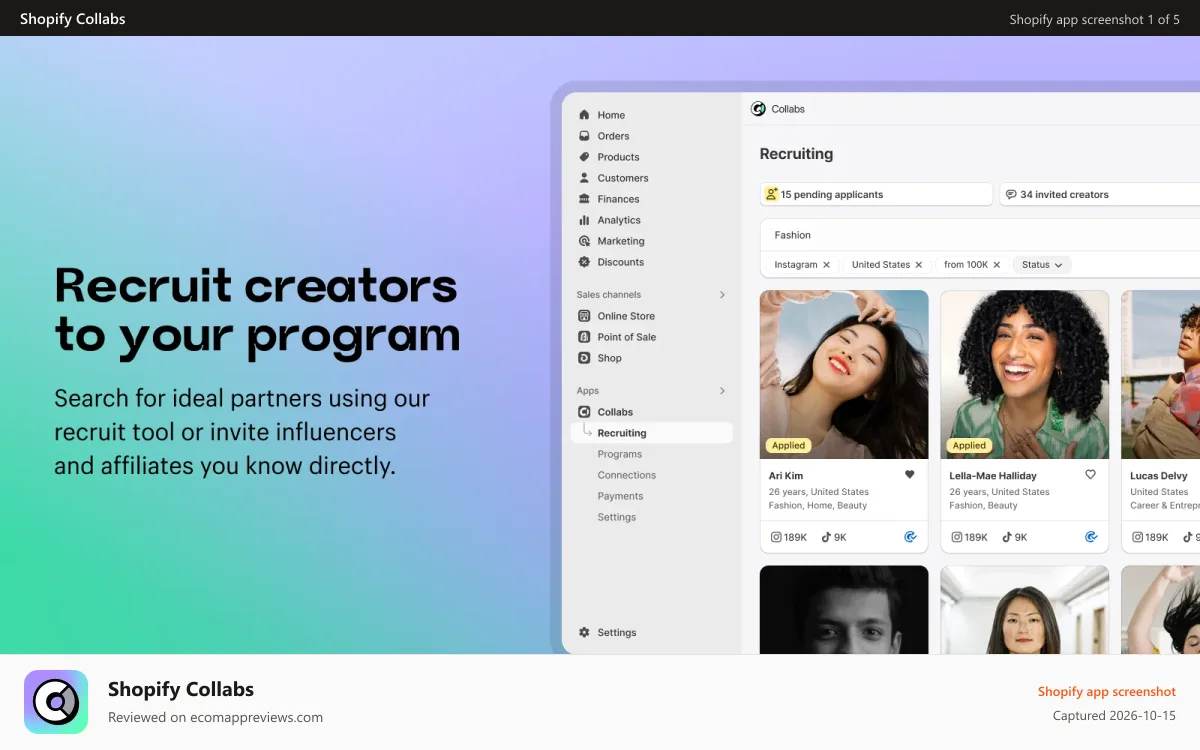This screenshot has height=750, width=1200.
Task: Open Collabs Settings submenu item
Action: [617, 517]
